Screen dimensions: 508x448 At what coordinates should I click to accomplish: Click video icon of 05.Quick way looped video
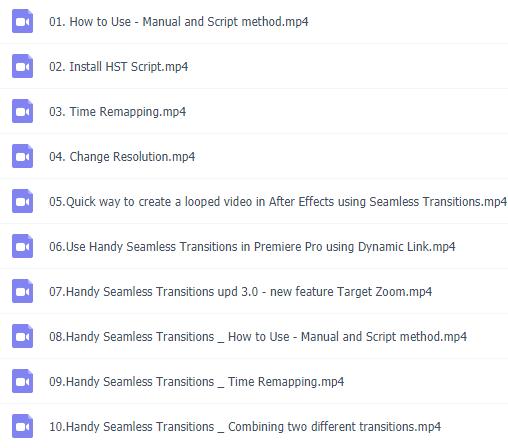click(22, 201)
